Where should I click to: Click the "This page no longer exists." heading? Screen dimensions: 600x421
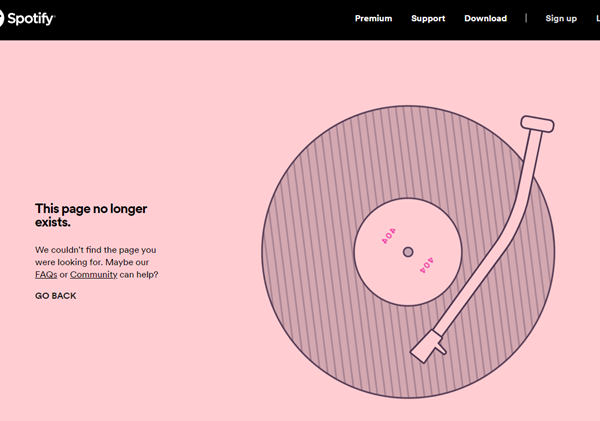pos(91,215)
